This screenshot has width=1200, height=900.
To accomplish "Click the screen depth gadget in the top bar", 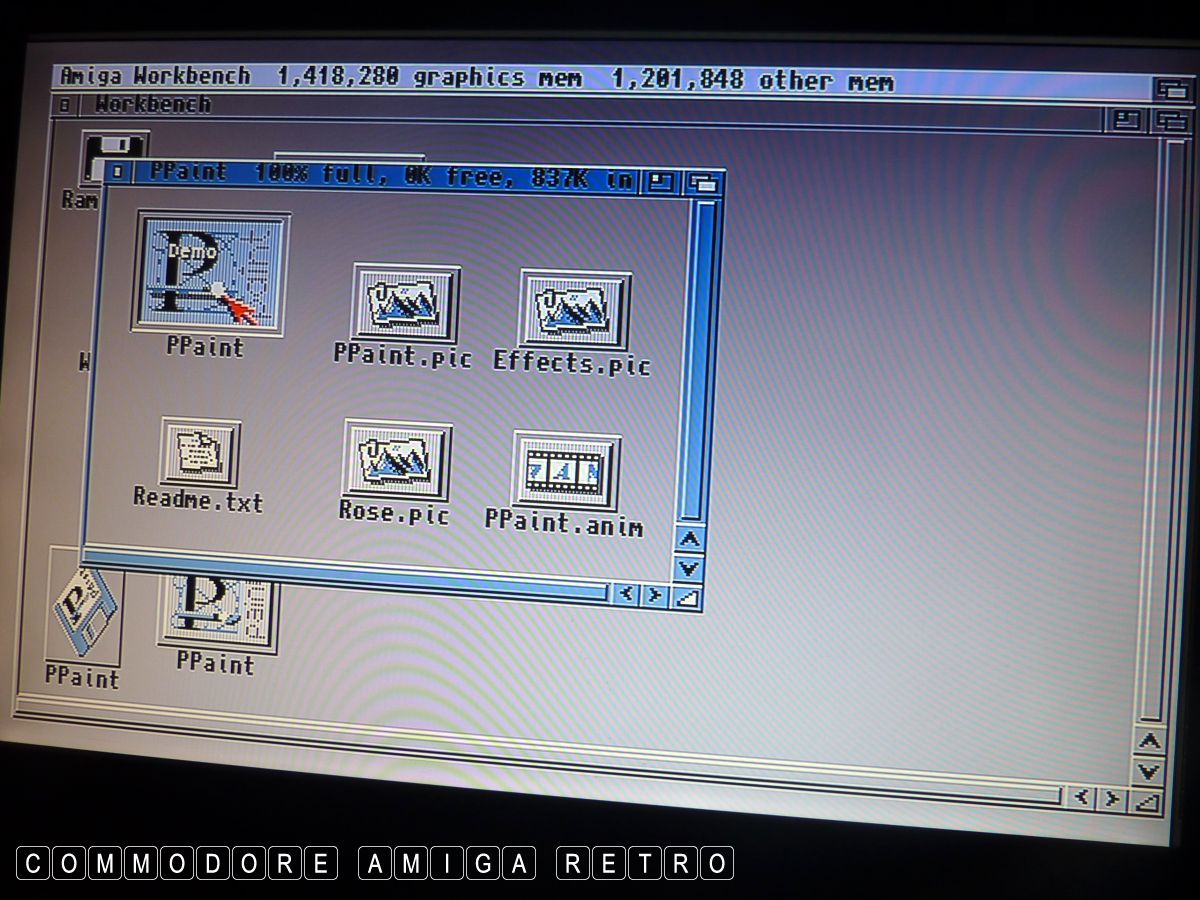I will (x=1170, y=89).
